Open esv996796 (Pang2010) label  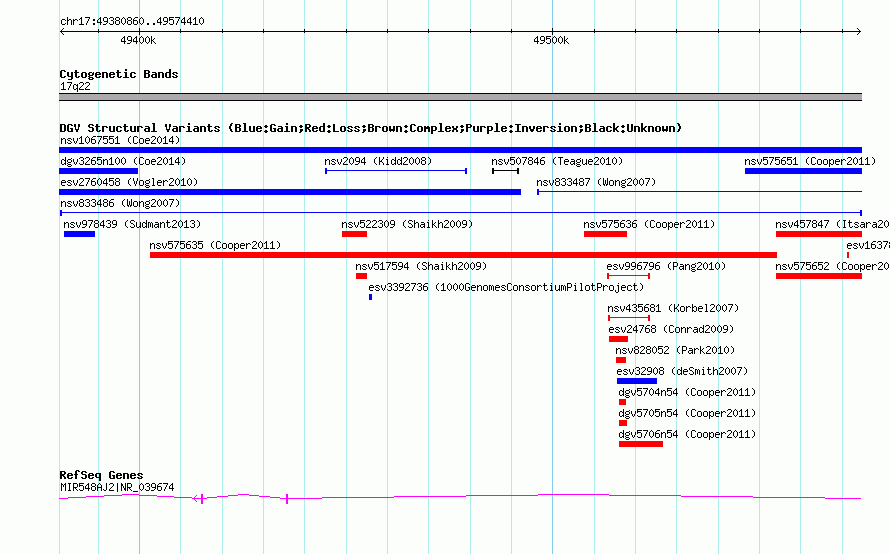tap(666, 266)
